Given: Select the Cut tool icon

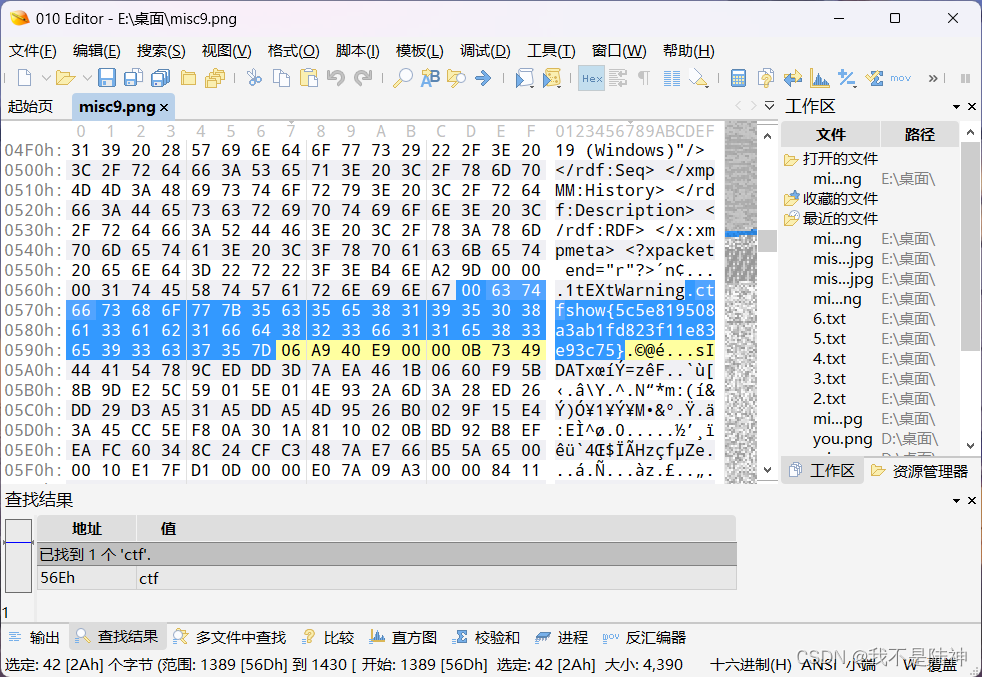Looking at the screenshot, I should (252, 78).
